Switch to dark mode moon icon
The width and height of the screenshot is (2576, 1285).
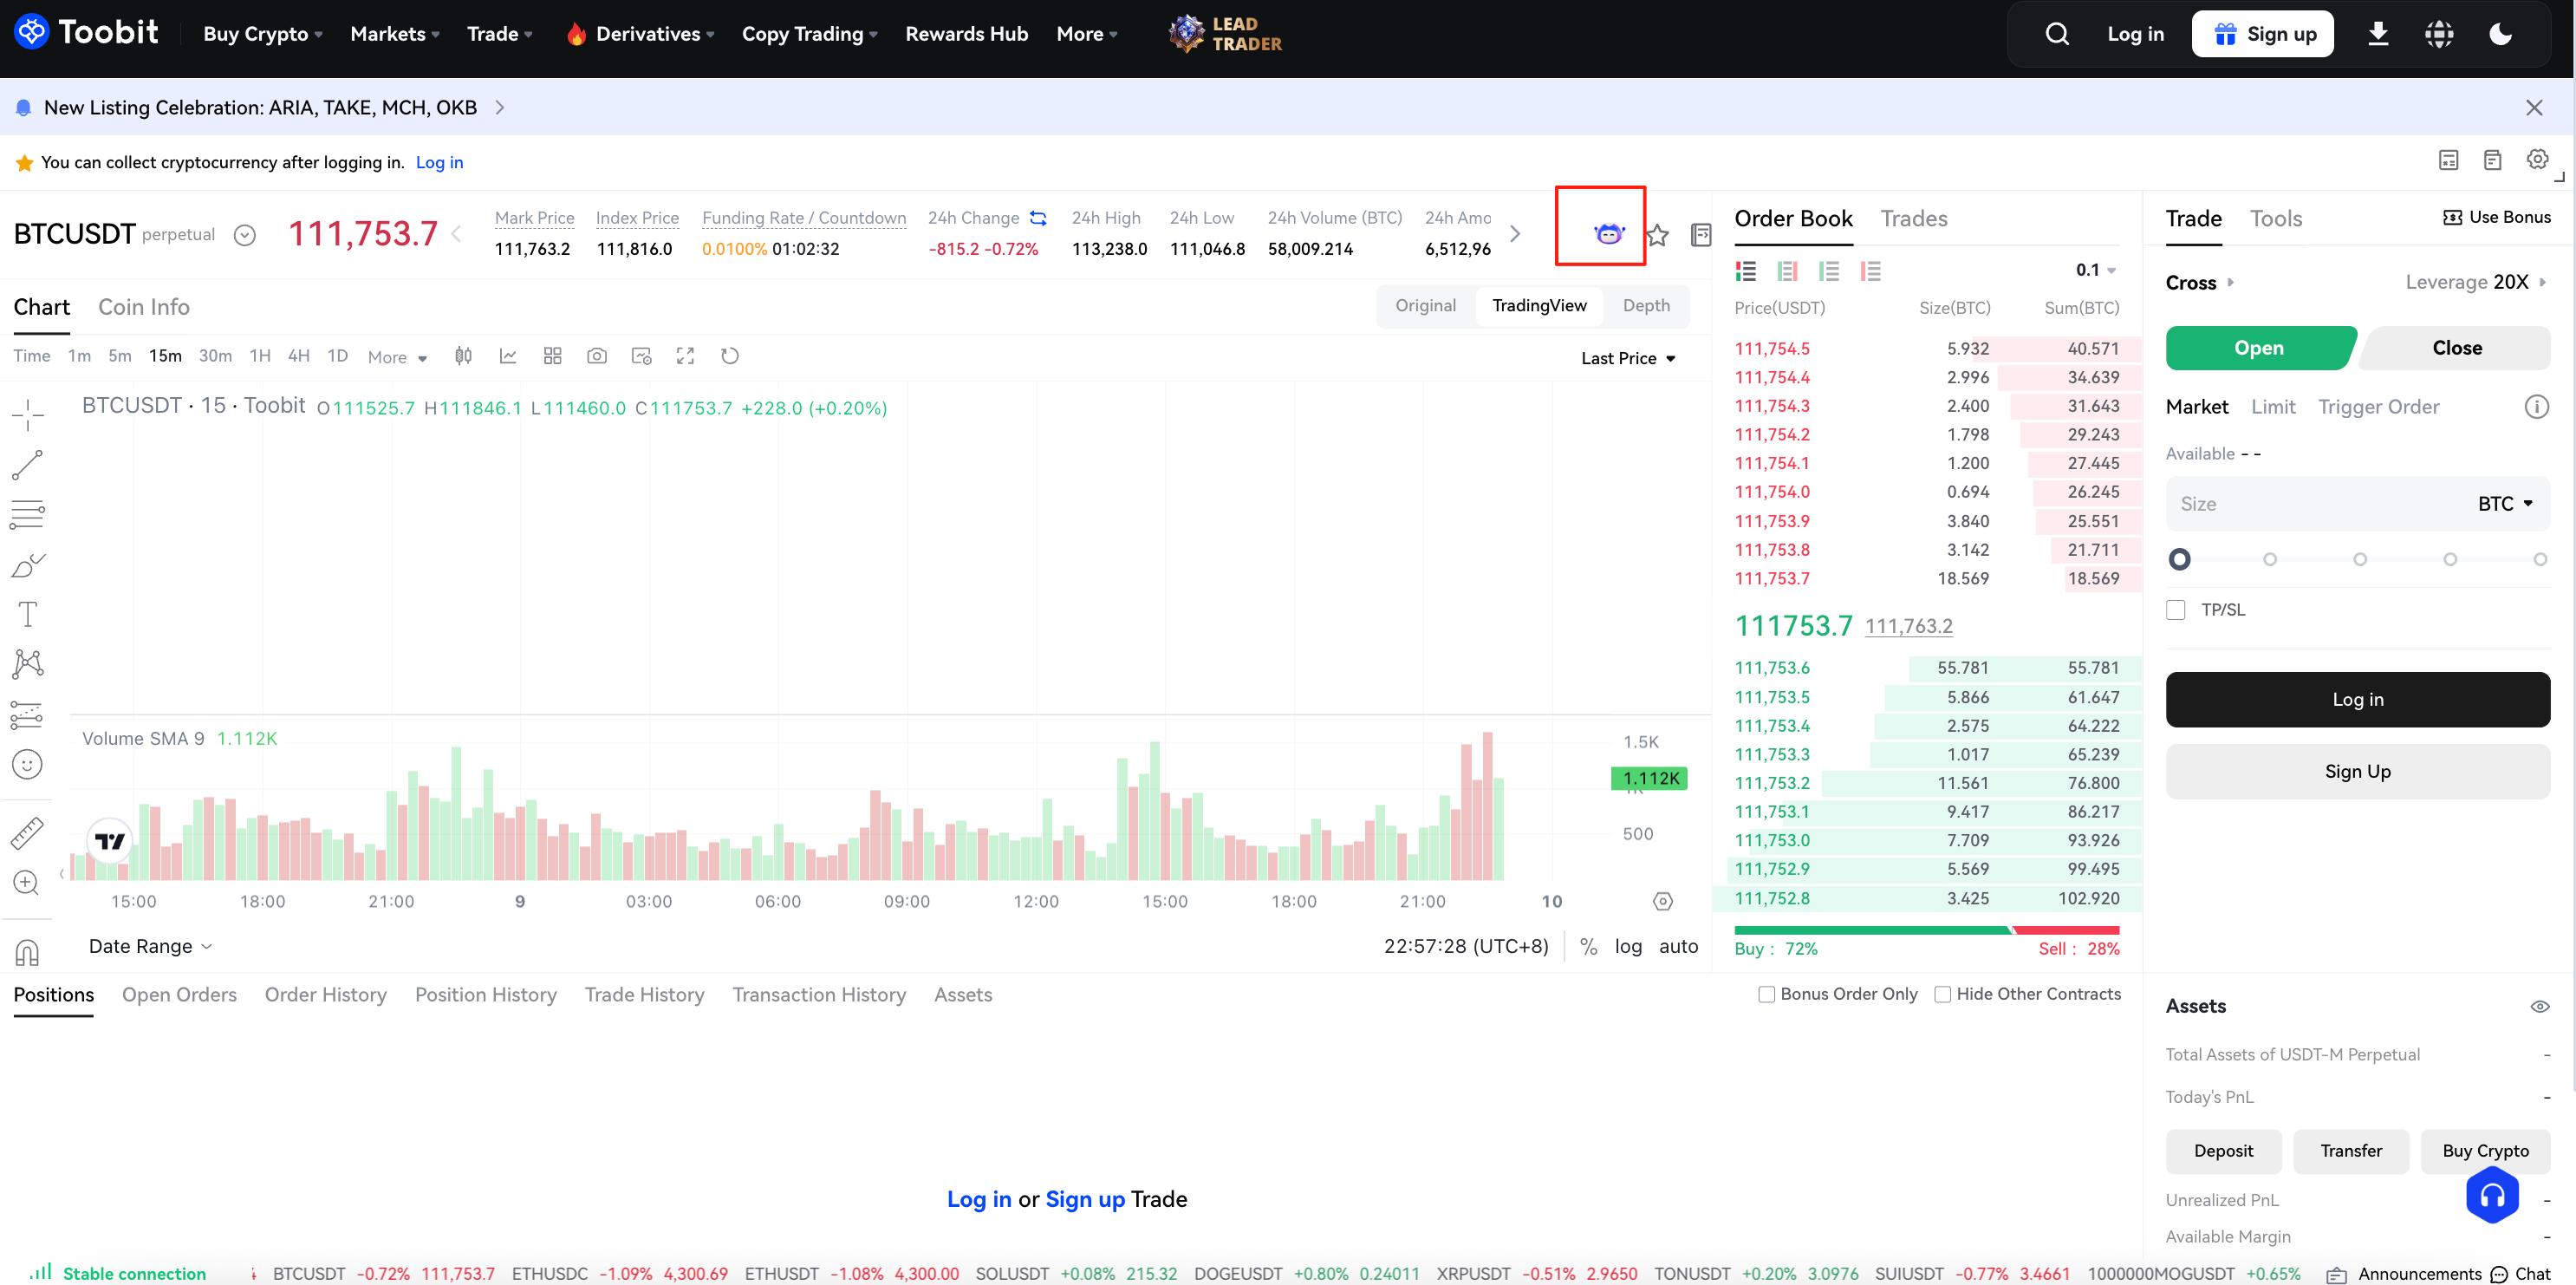[x=2500, y=34]
